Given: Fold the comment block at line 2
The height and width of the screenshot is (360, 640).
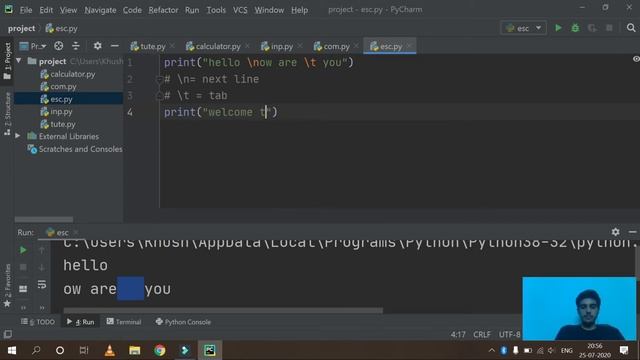Looking at the screenshot, I should point(159,79).
